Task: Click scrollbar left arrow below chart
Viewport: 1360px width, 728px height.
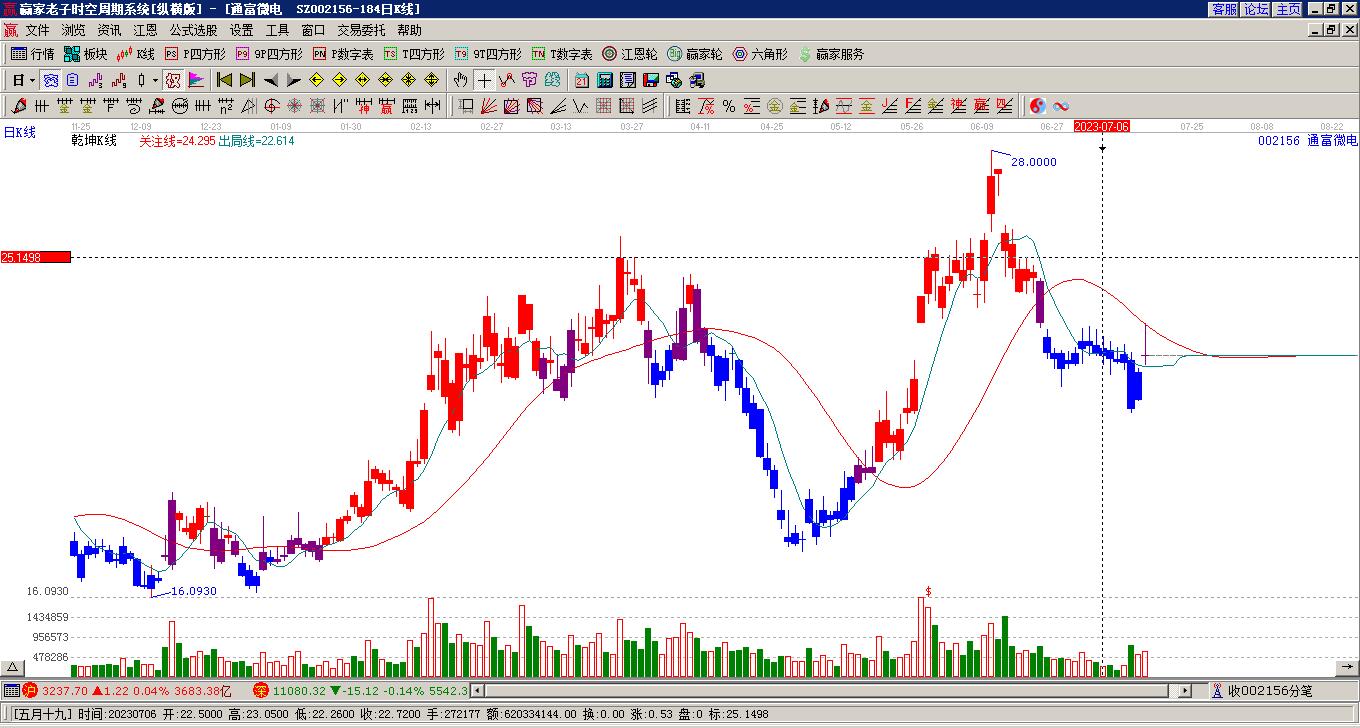Action: [x=477, y=690]
